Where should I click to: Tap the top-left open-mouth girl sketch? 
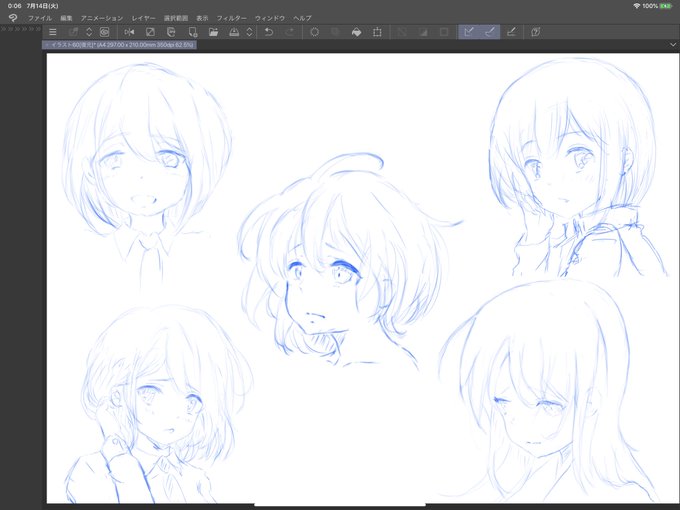coord(145,173)
